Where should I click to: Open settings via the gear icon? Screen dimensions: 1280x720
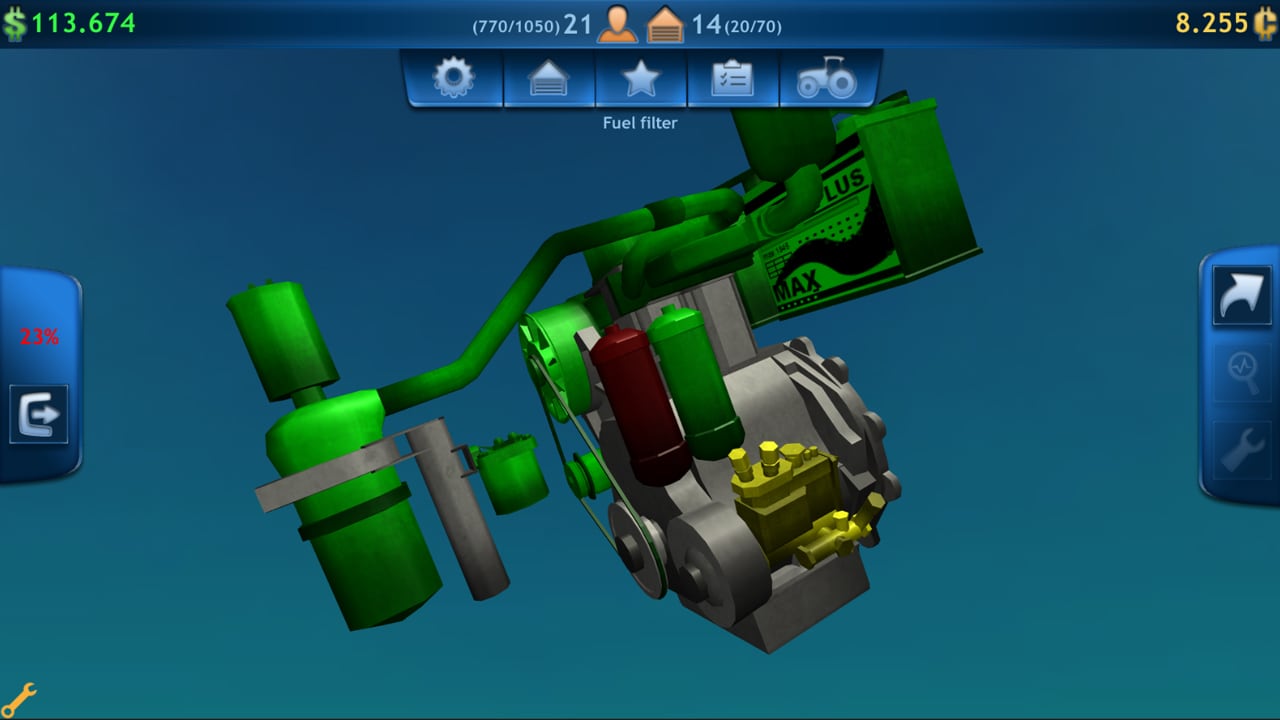[453, 76]
